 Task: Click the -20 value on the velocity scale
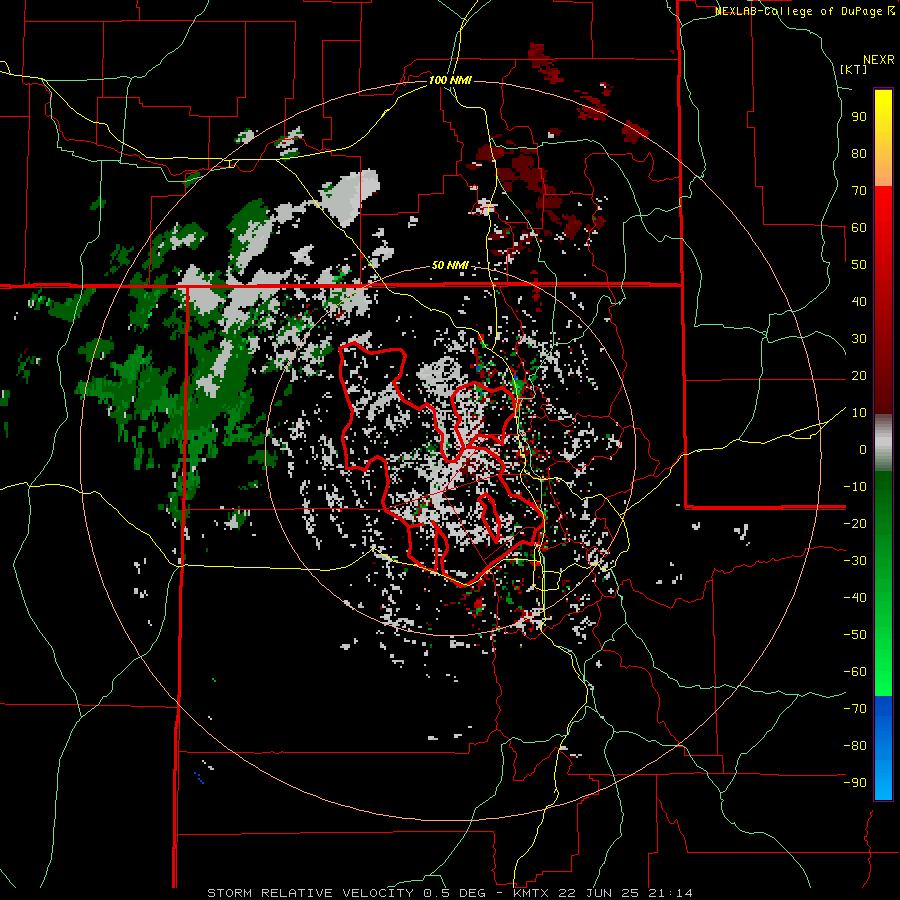[x=855, y=523]
